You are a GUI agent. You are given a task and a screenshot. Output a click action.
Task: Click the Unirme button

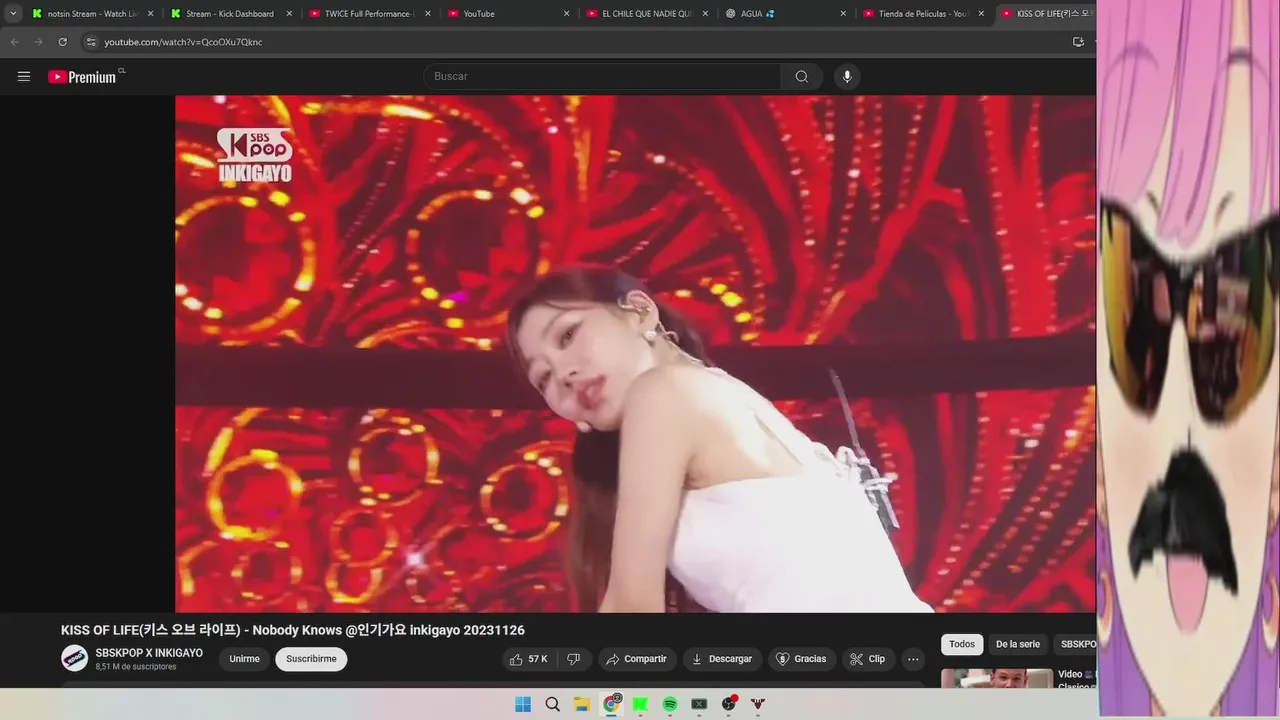(x=244, y=659)
